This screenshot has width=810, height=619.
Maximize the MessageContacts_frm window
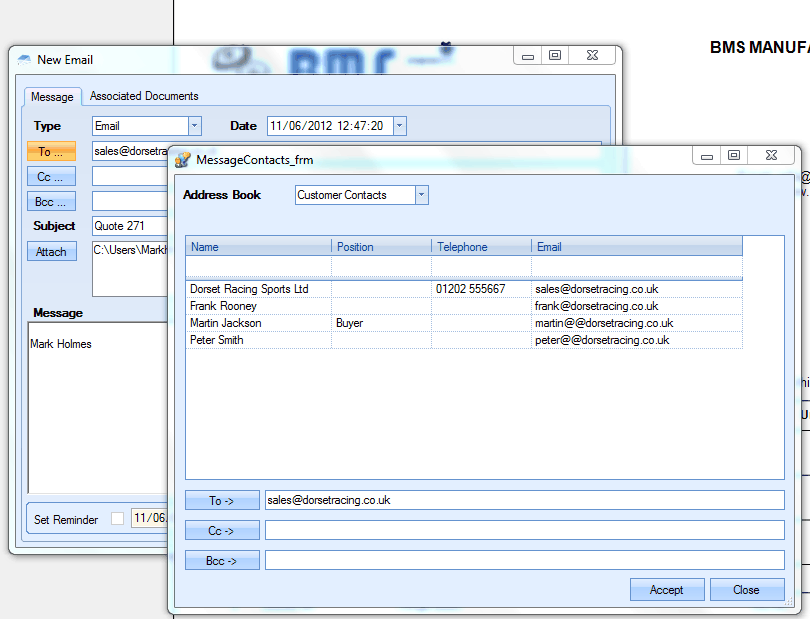point(734,156)
